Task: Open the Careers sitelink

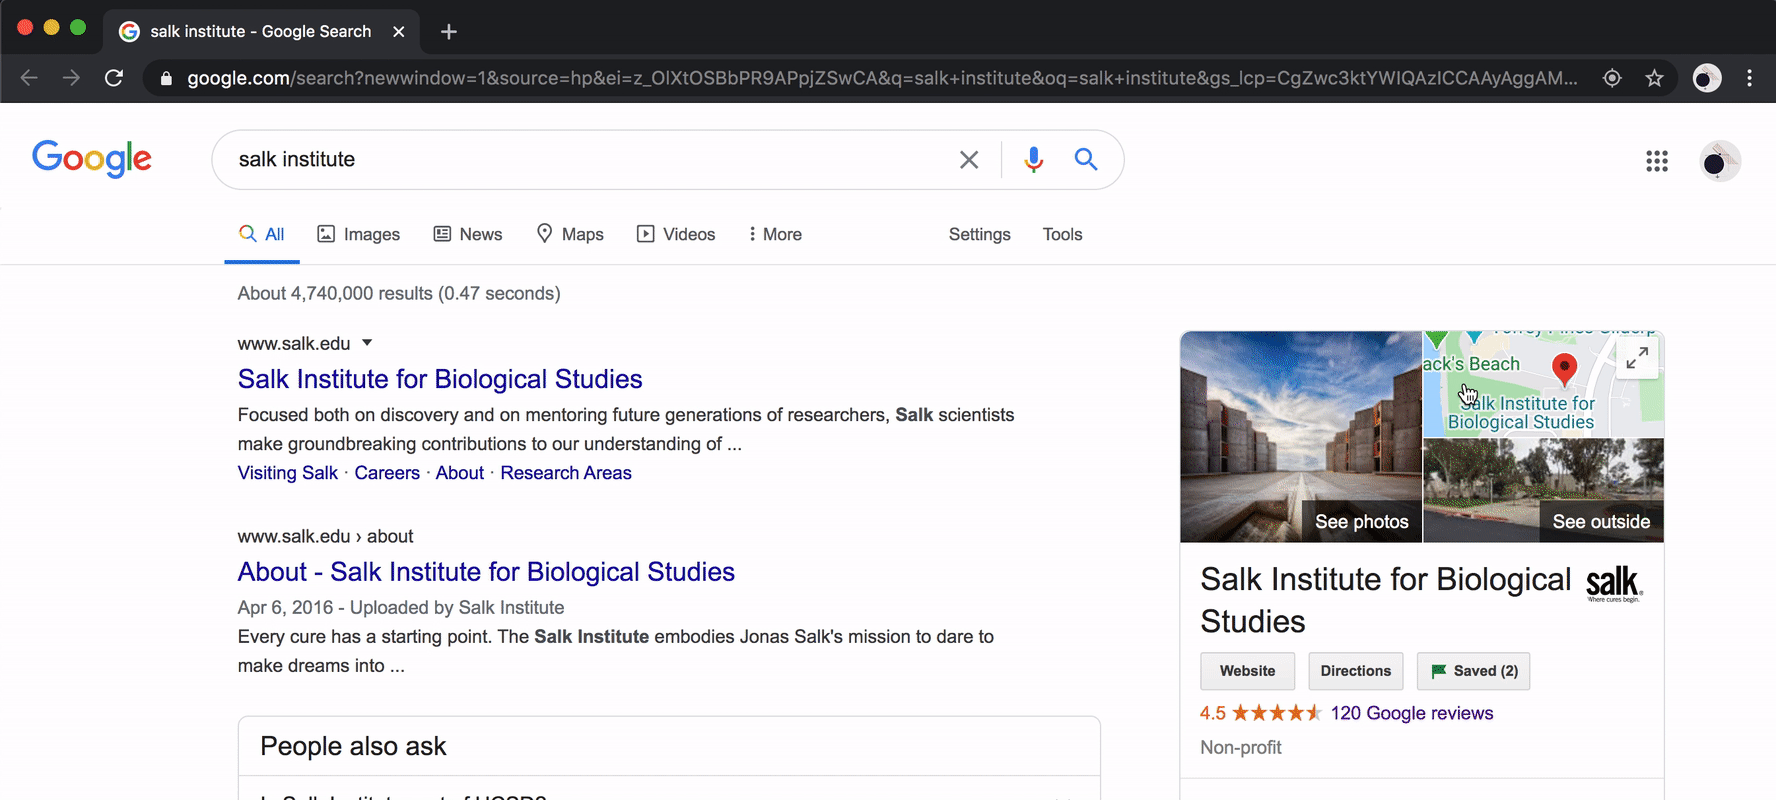Action: (x=387, y=473)
